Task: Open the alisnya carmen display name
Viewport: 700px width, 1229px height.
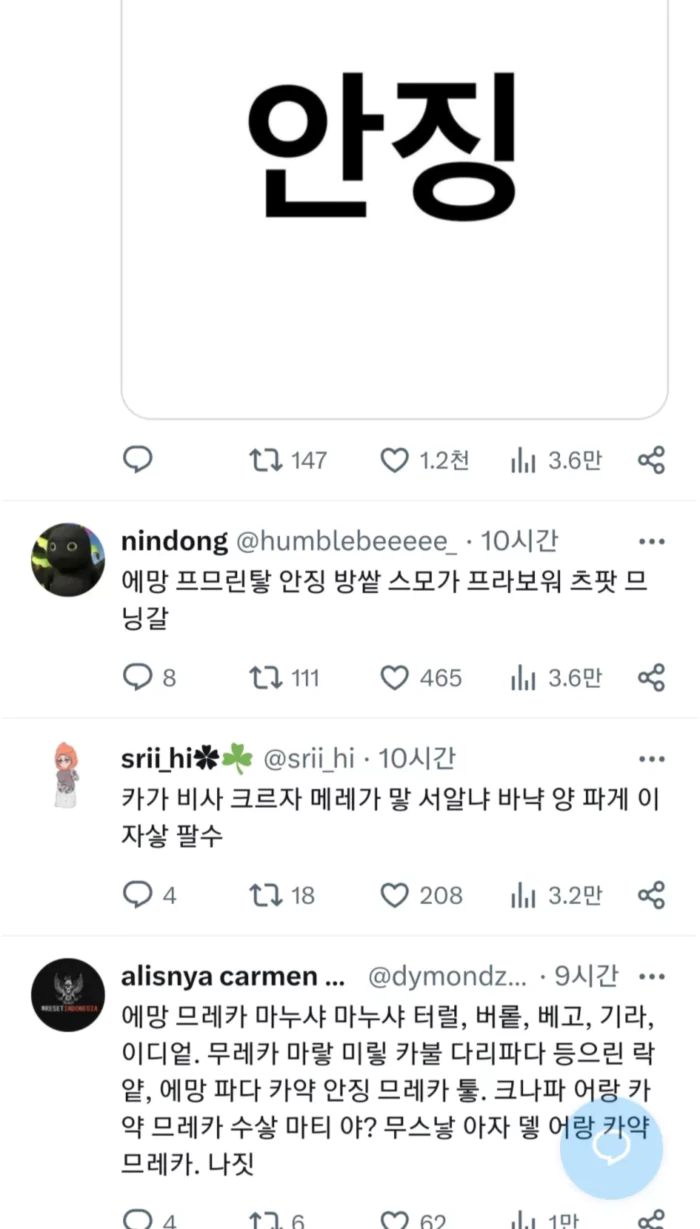Action: pos(232,976)
